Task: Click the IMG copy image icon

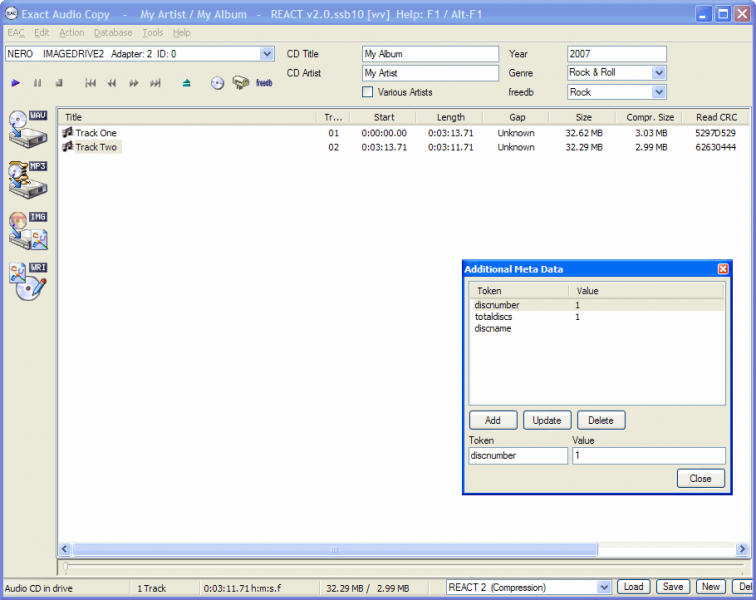Action: [27, 231]
